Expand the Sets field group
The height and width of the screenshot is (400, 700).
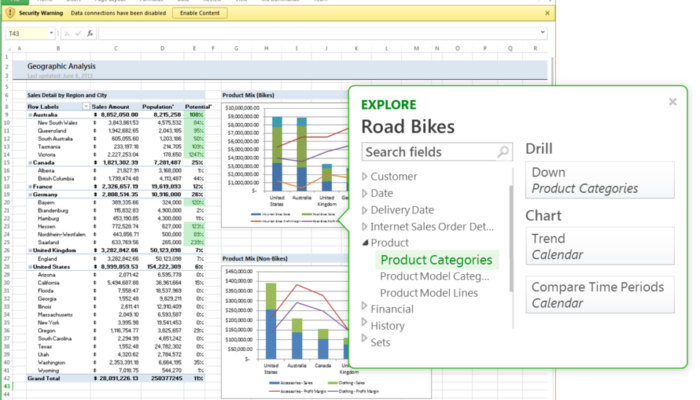point(364,338)
